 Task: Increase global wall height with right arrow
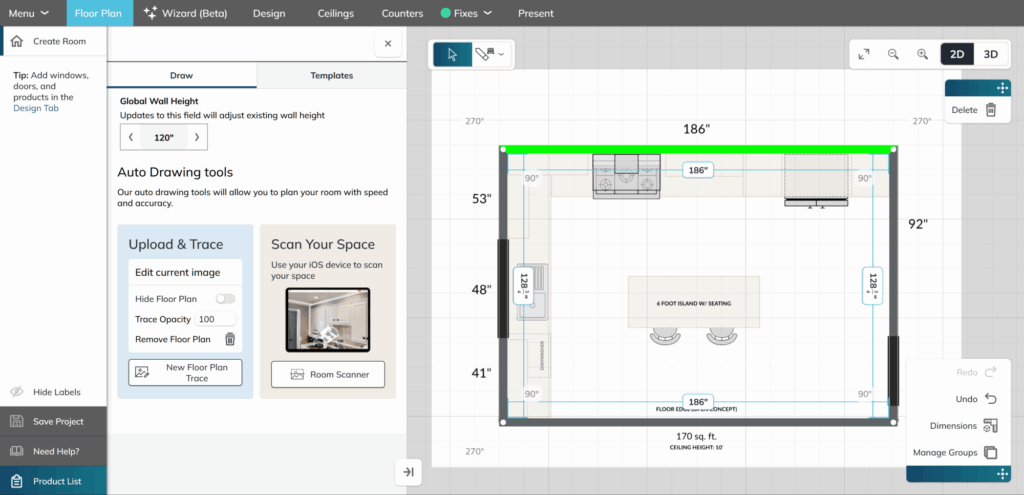197,137
